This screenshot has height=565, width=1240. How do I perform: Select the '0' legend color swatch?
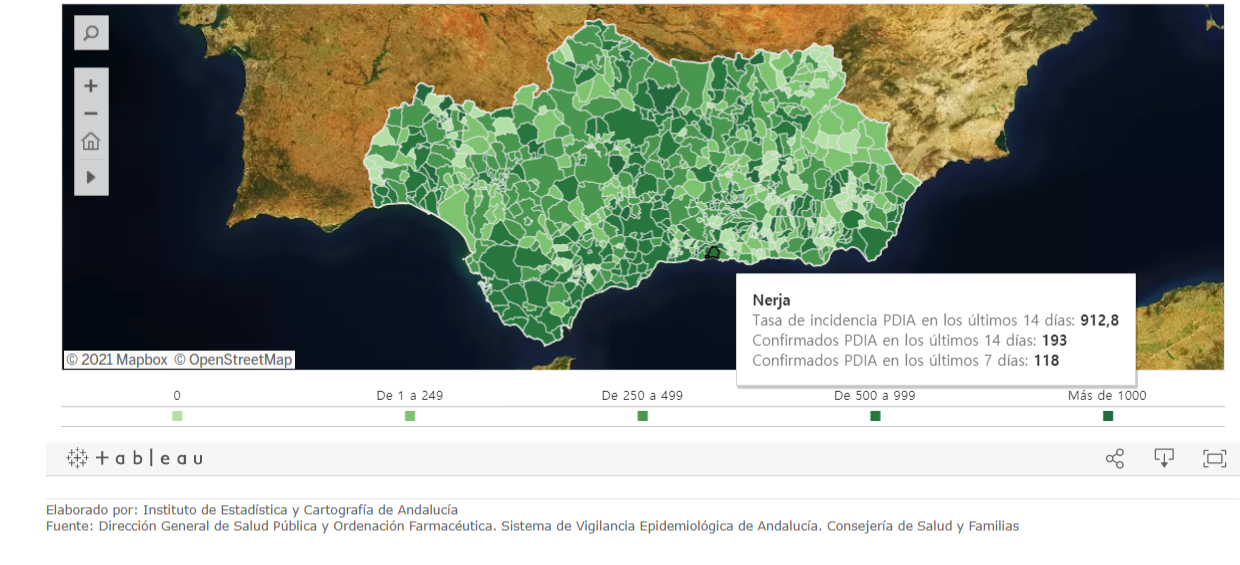[177, 416]
